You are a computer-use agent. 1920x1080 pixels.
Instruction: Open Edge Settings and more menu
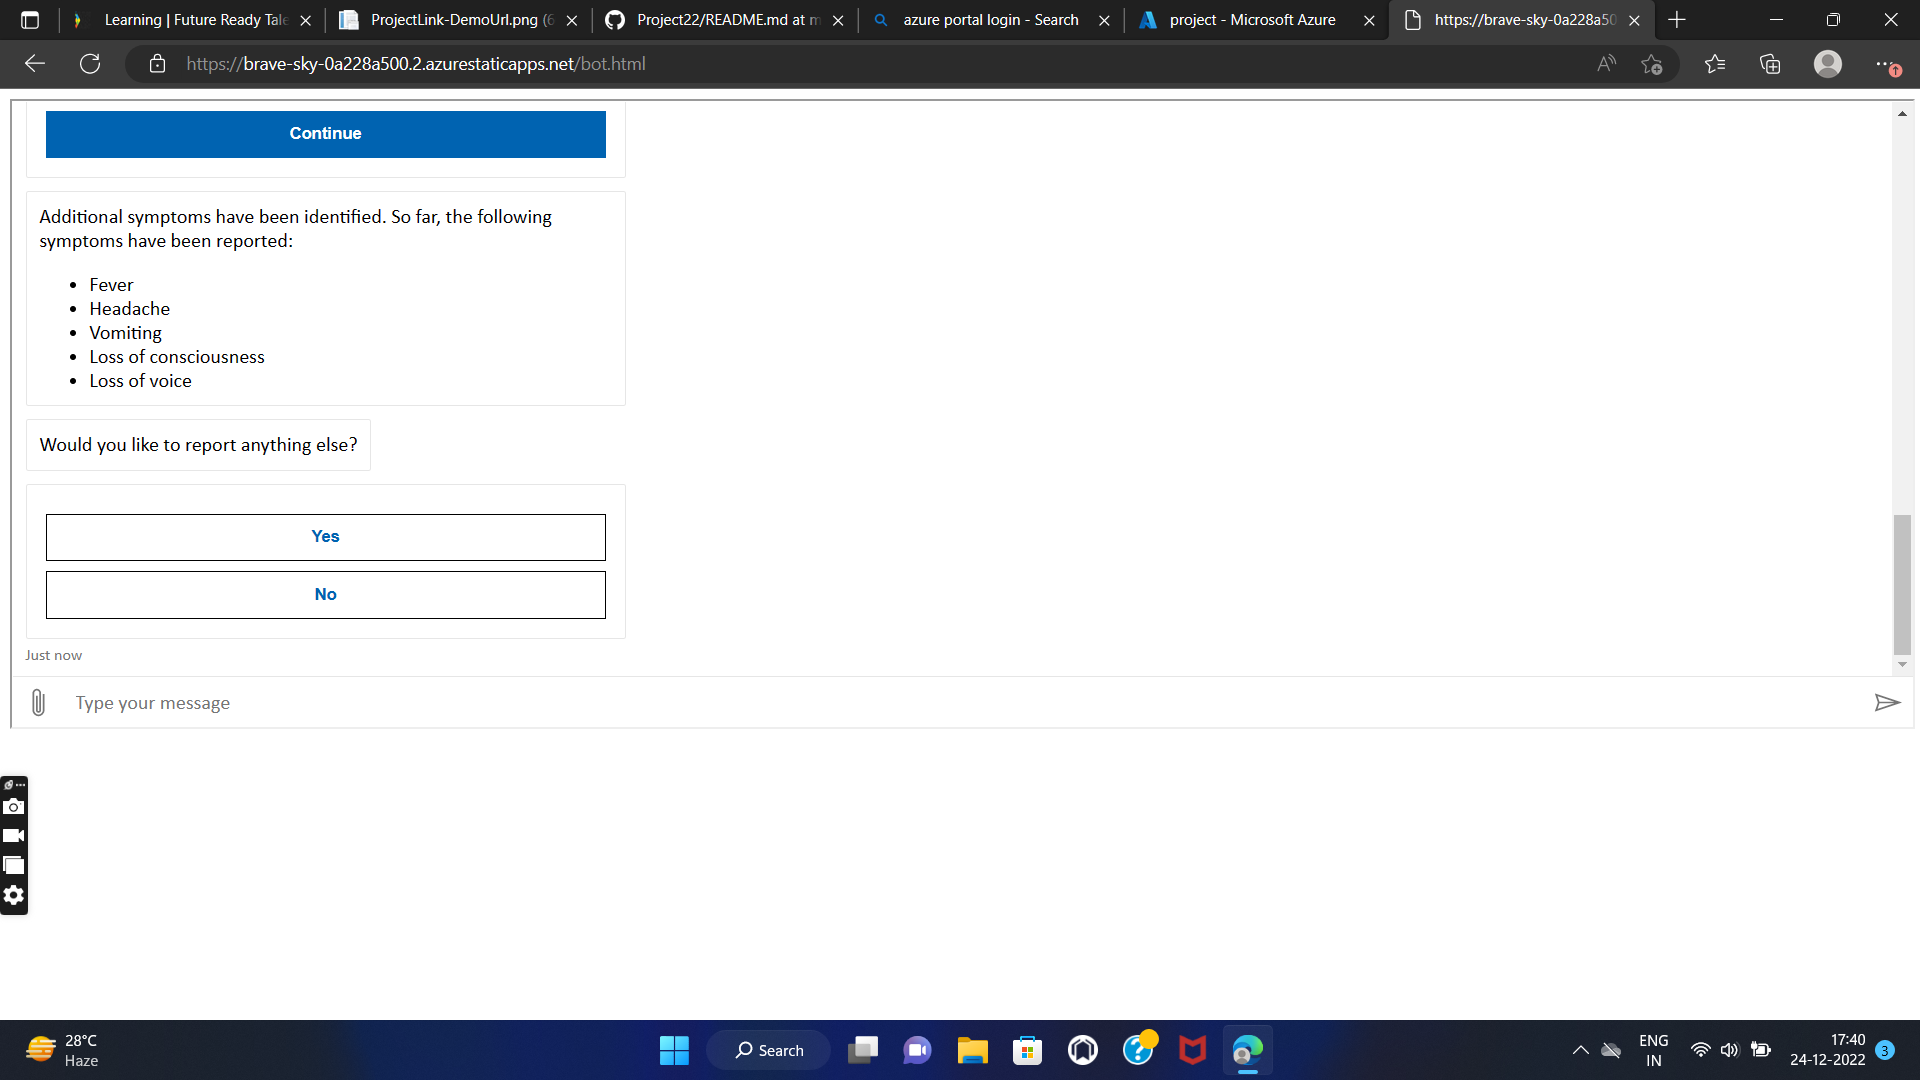click(x=1887, y=64)
